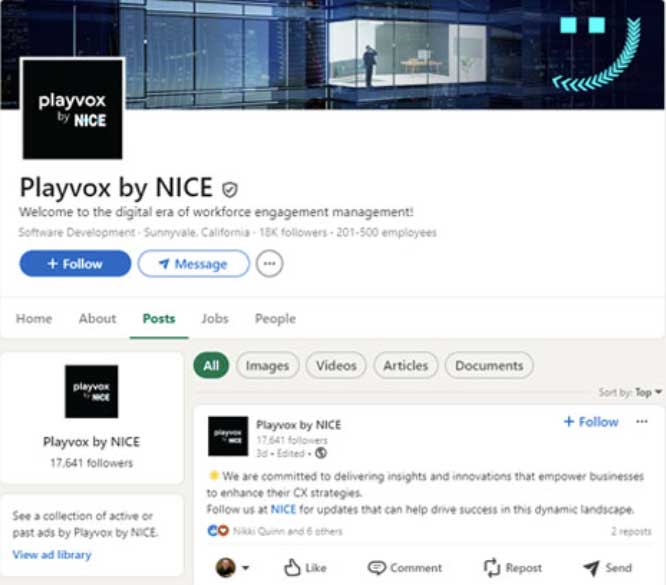Click the Send paper plane icon
The width and height of the screenshot is (666, 585).
point(591,568)
